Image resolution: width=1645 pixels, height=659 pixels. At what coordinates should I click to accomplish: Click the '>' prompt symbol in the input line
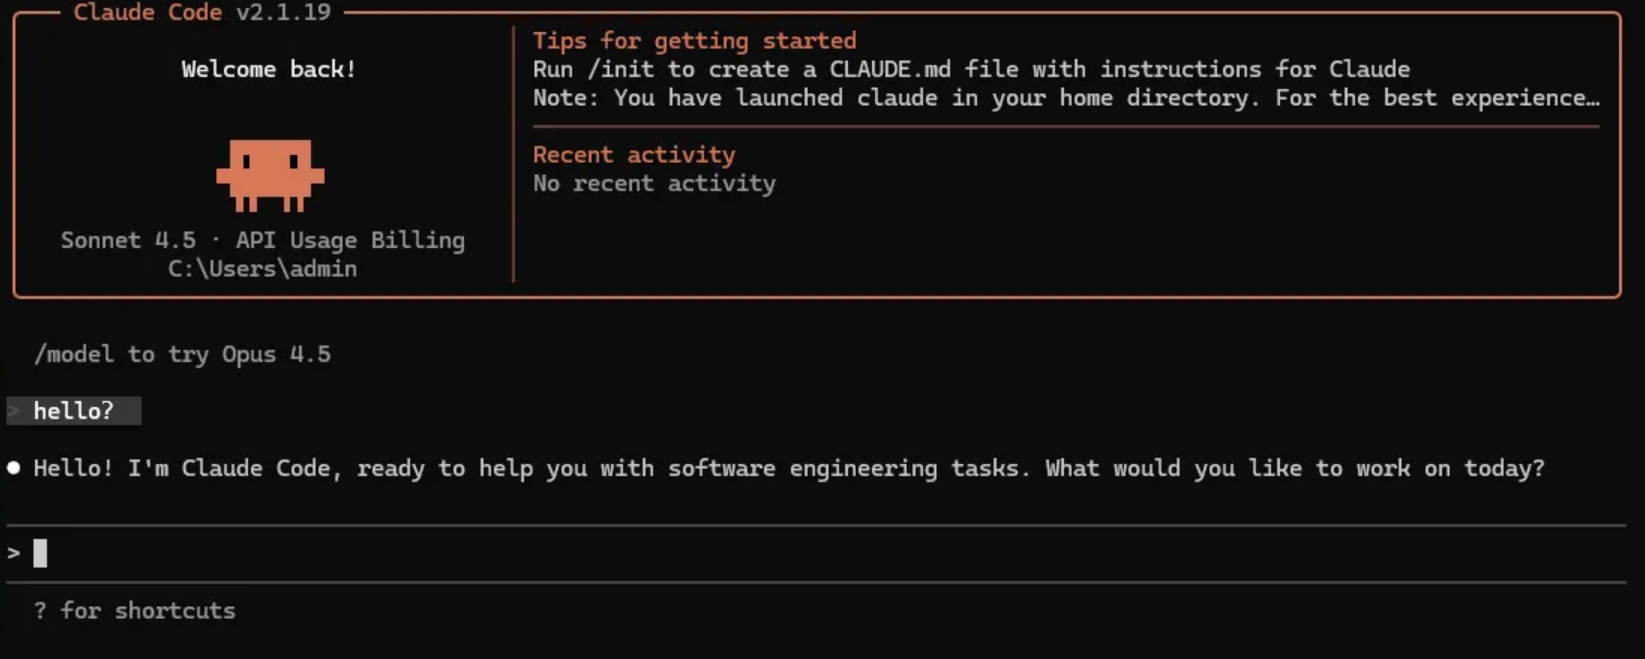14,553
